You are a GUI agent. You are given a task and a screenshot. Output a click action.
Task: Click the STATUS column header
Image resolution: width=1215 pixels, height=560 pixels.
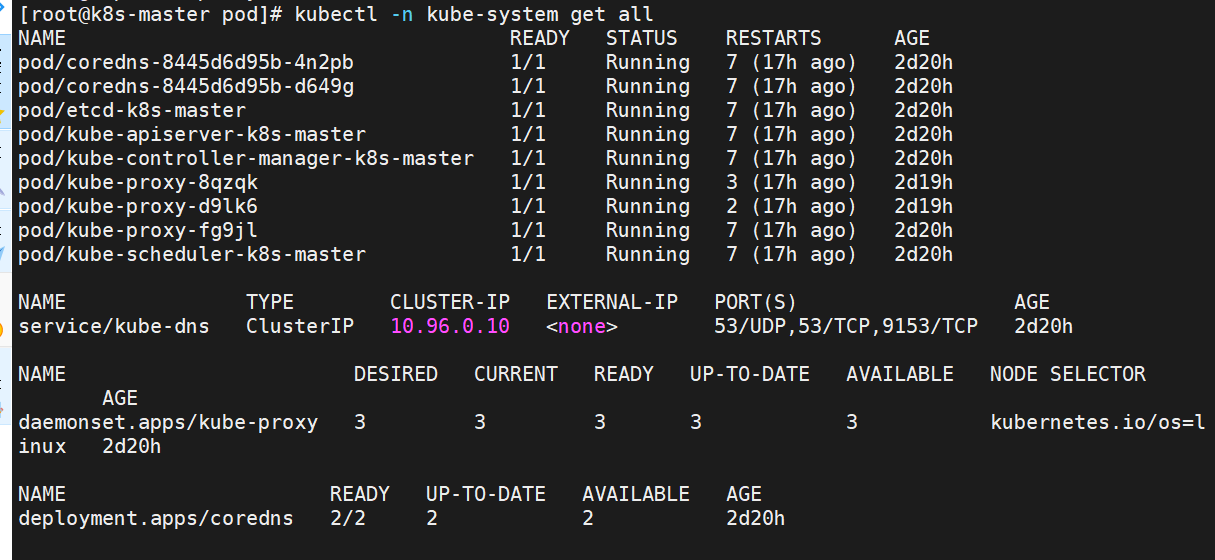coord(642,38)
